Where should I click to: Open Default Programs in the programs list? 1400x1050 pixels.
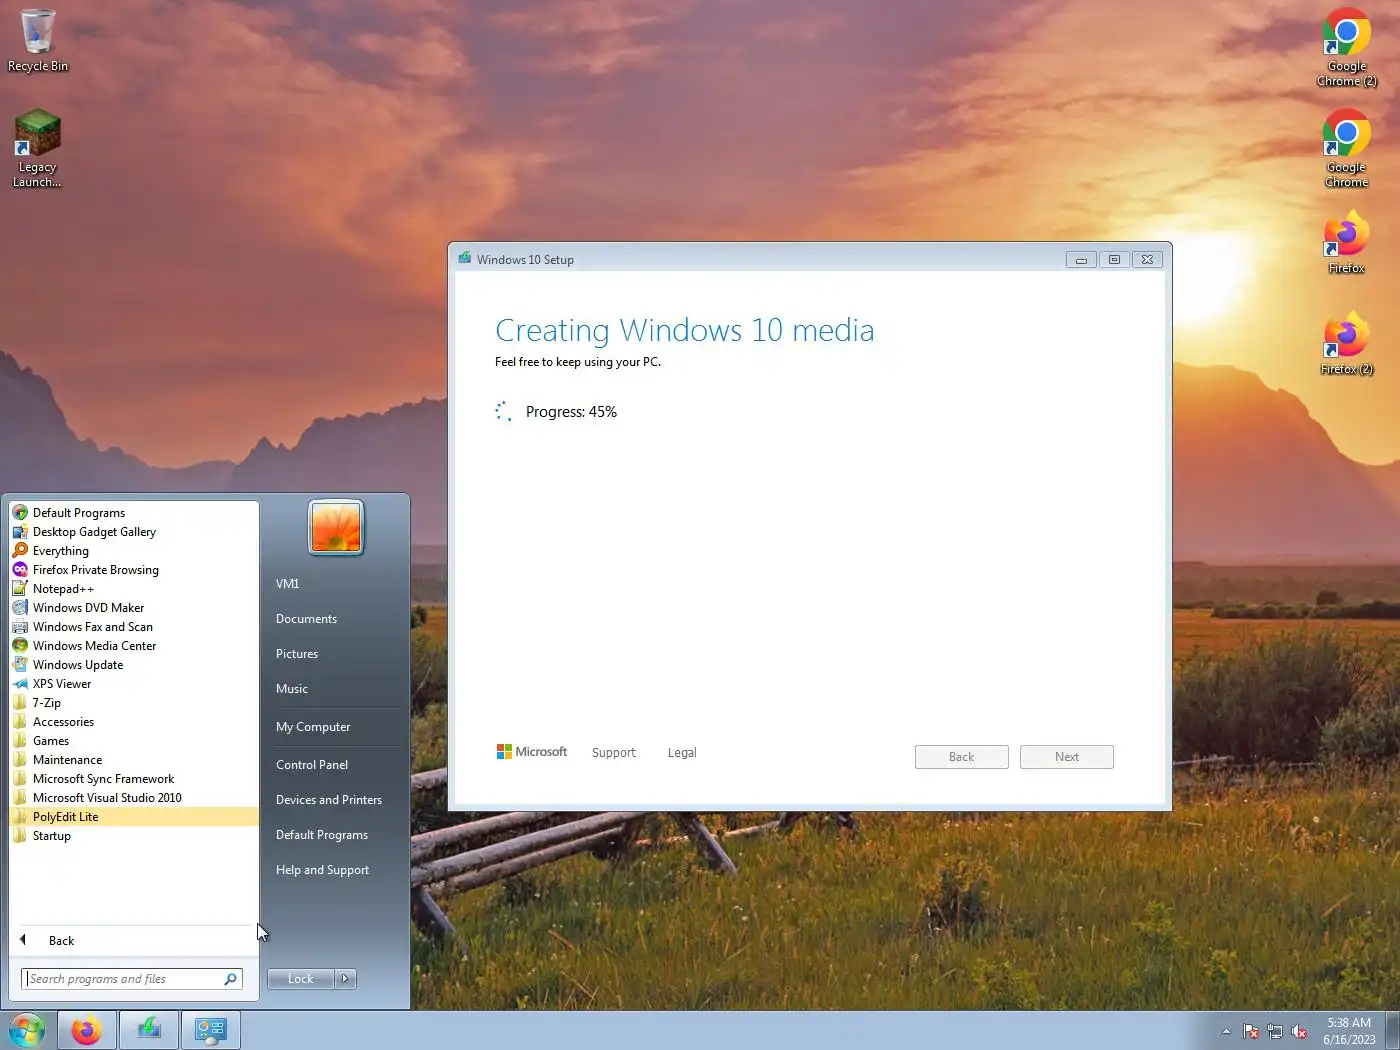pos(134,513)
